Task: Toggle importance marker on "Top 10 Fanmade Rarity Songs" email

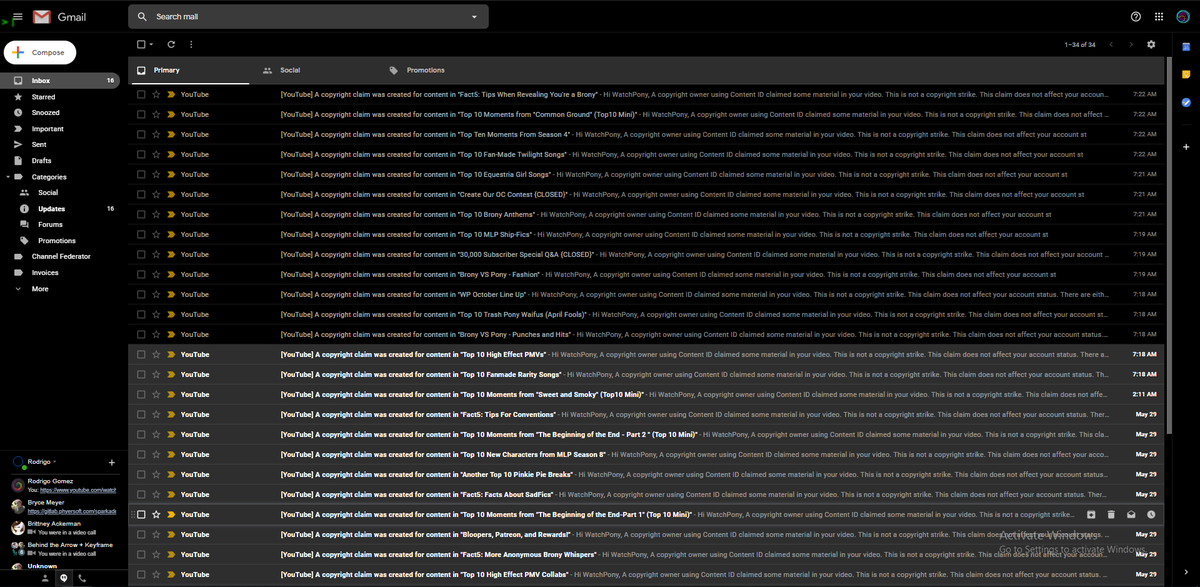Action: [171, 374]
